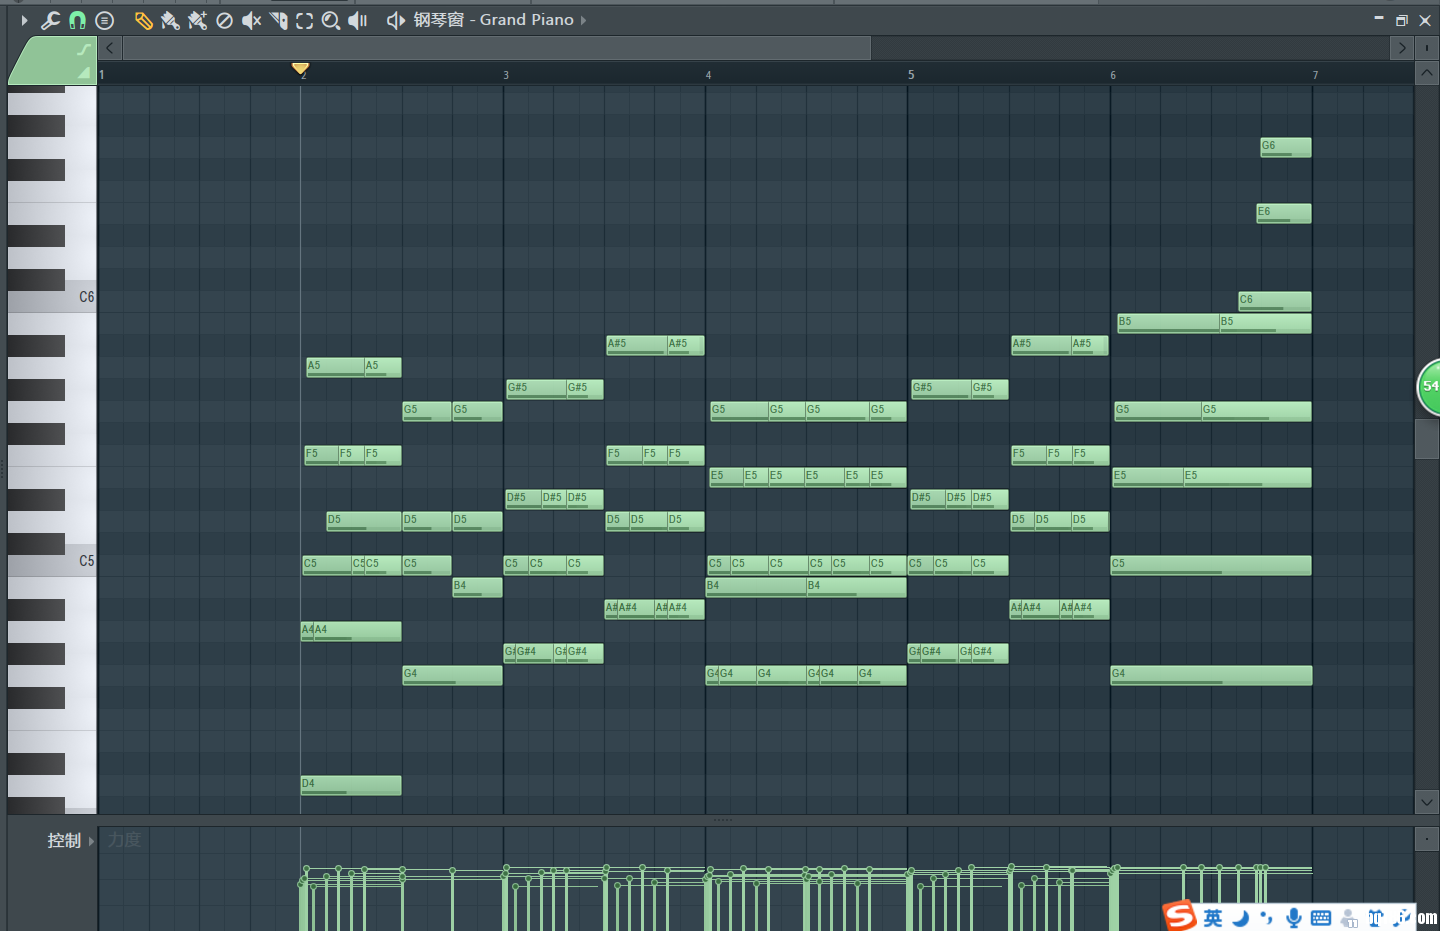Select the E6 note
1440x931 pixels.
tap(1283, 213)
